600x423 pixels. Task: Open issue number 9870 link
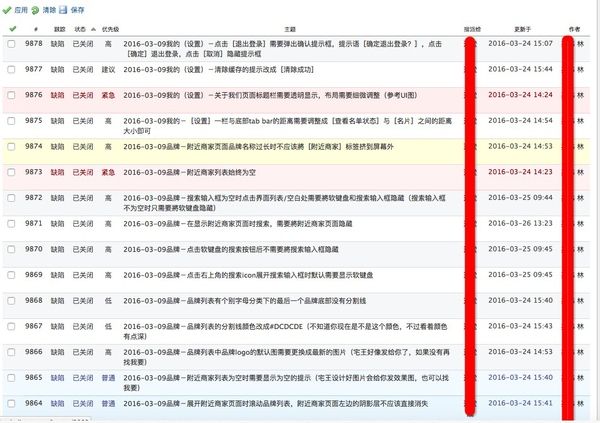click(34, 249)
